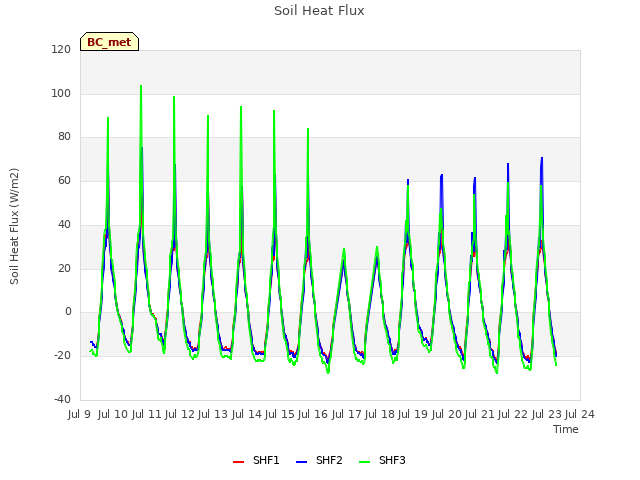Select the BC_met annotation label
Viewport: 640px width, 480px height.
point(109,42)
